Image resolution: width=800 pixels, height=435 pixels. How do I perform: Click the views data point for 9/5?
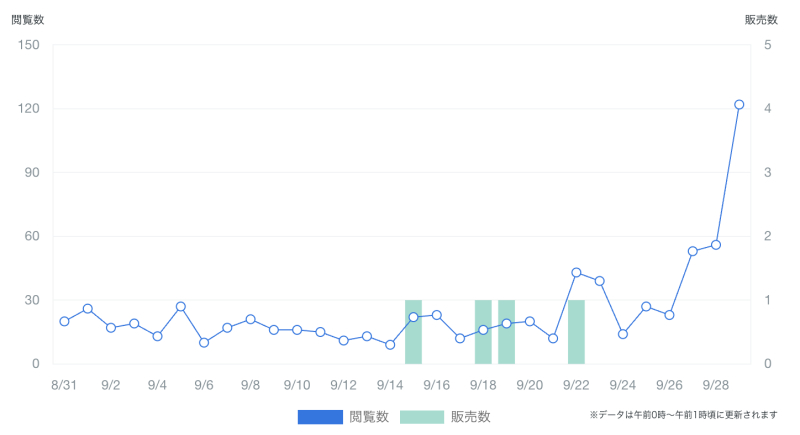(181, 307)
